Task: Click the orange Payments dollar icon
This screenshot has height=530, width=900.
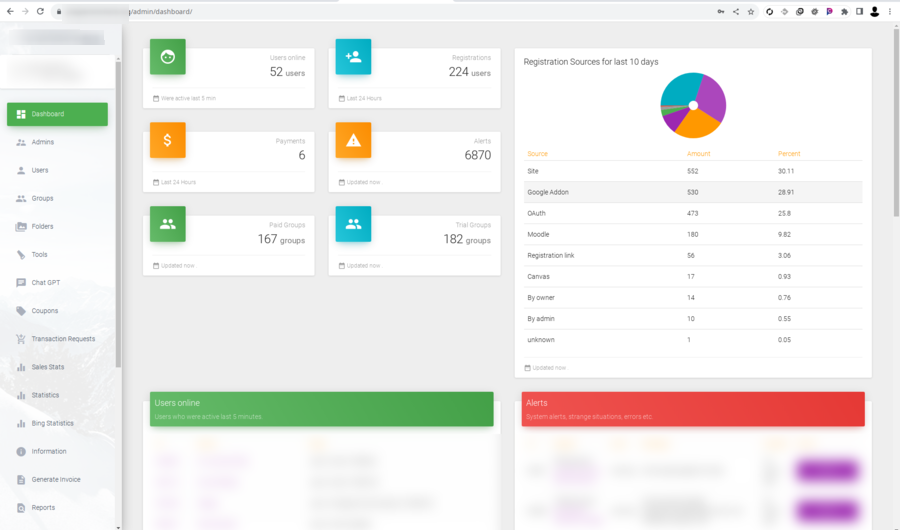Action: 168,140
